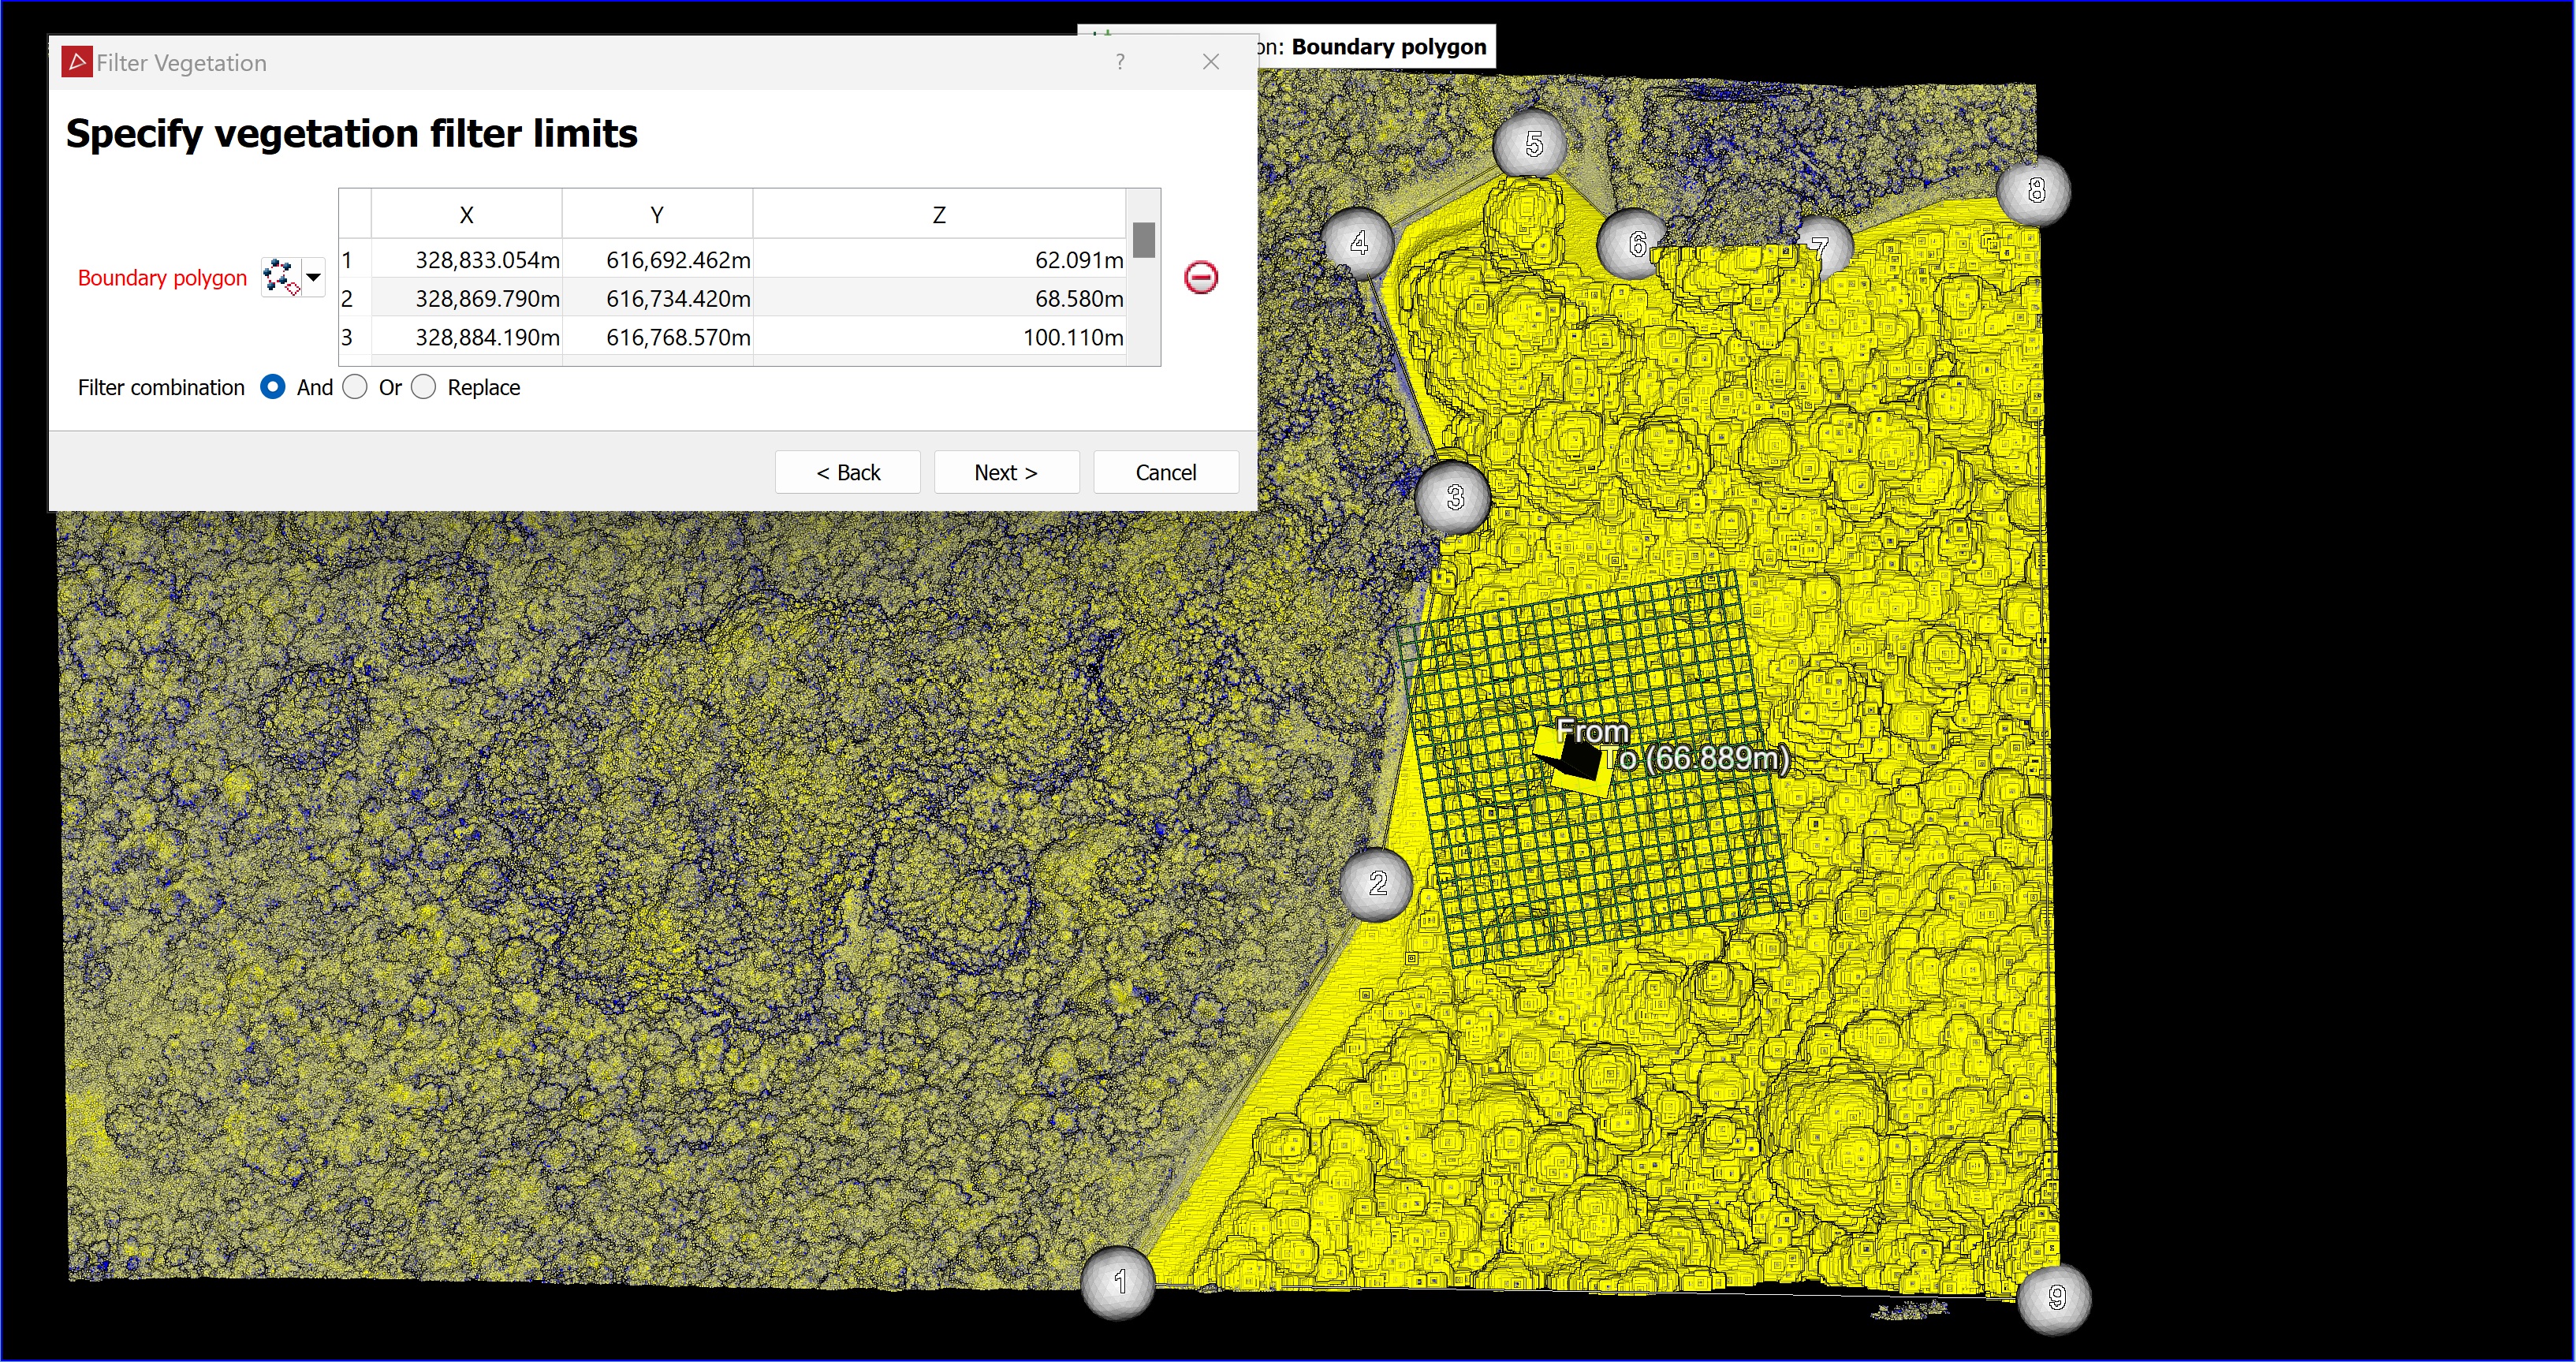Click the X value in row 1
Image resolution: width=2576 pixels, height=1362 pixels.
pos(487,260)
